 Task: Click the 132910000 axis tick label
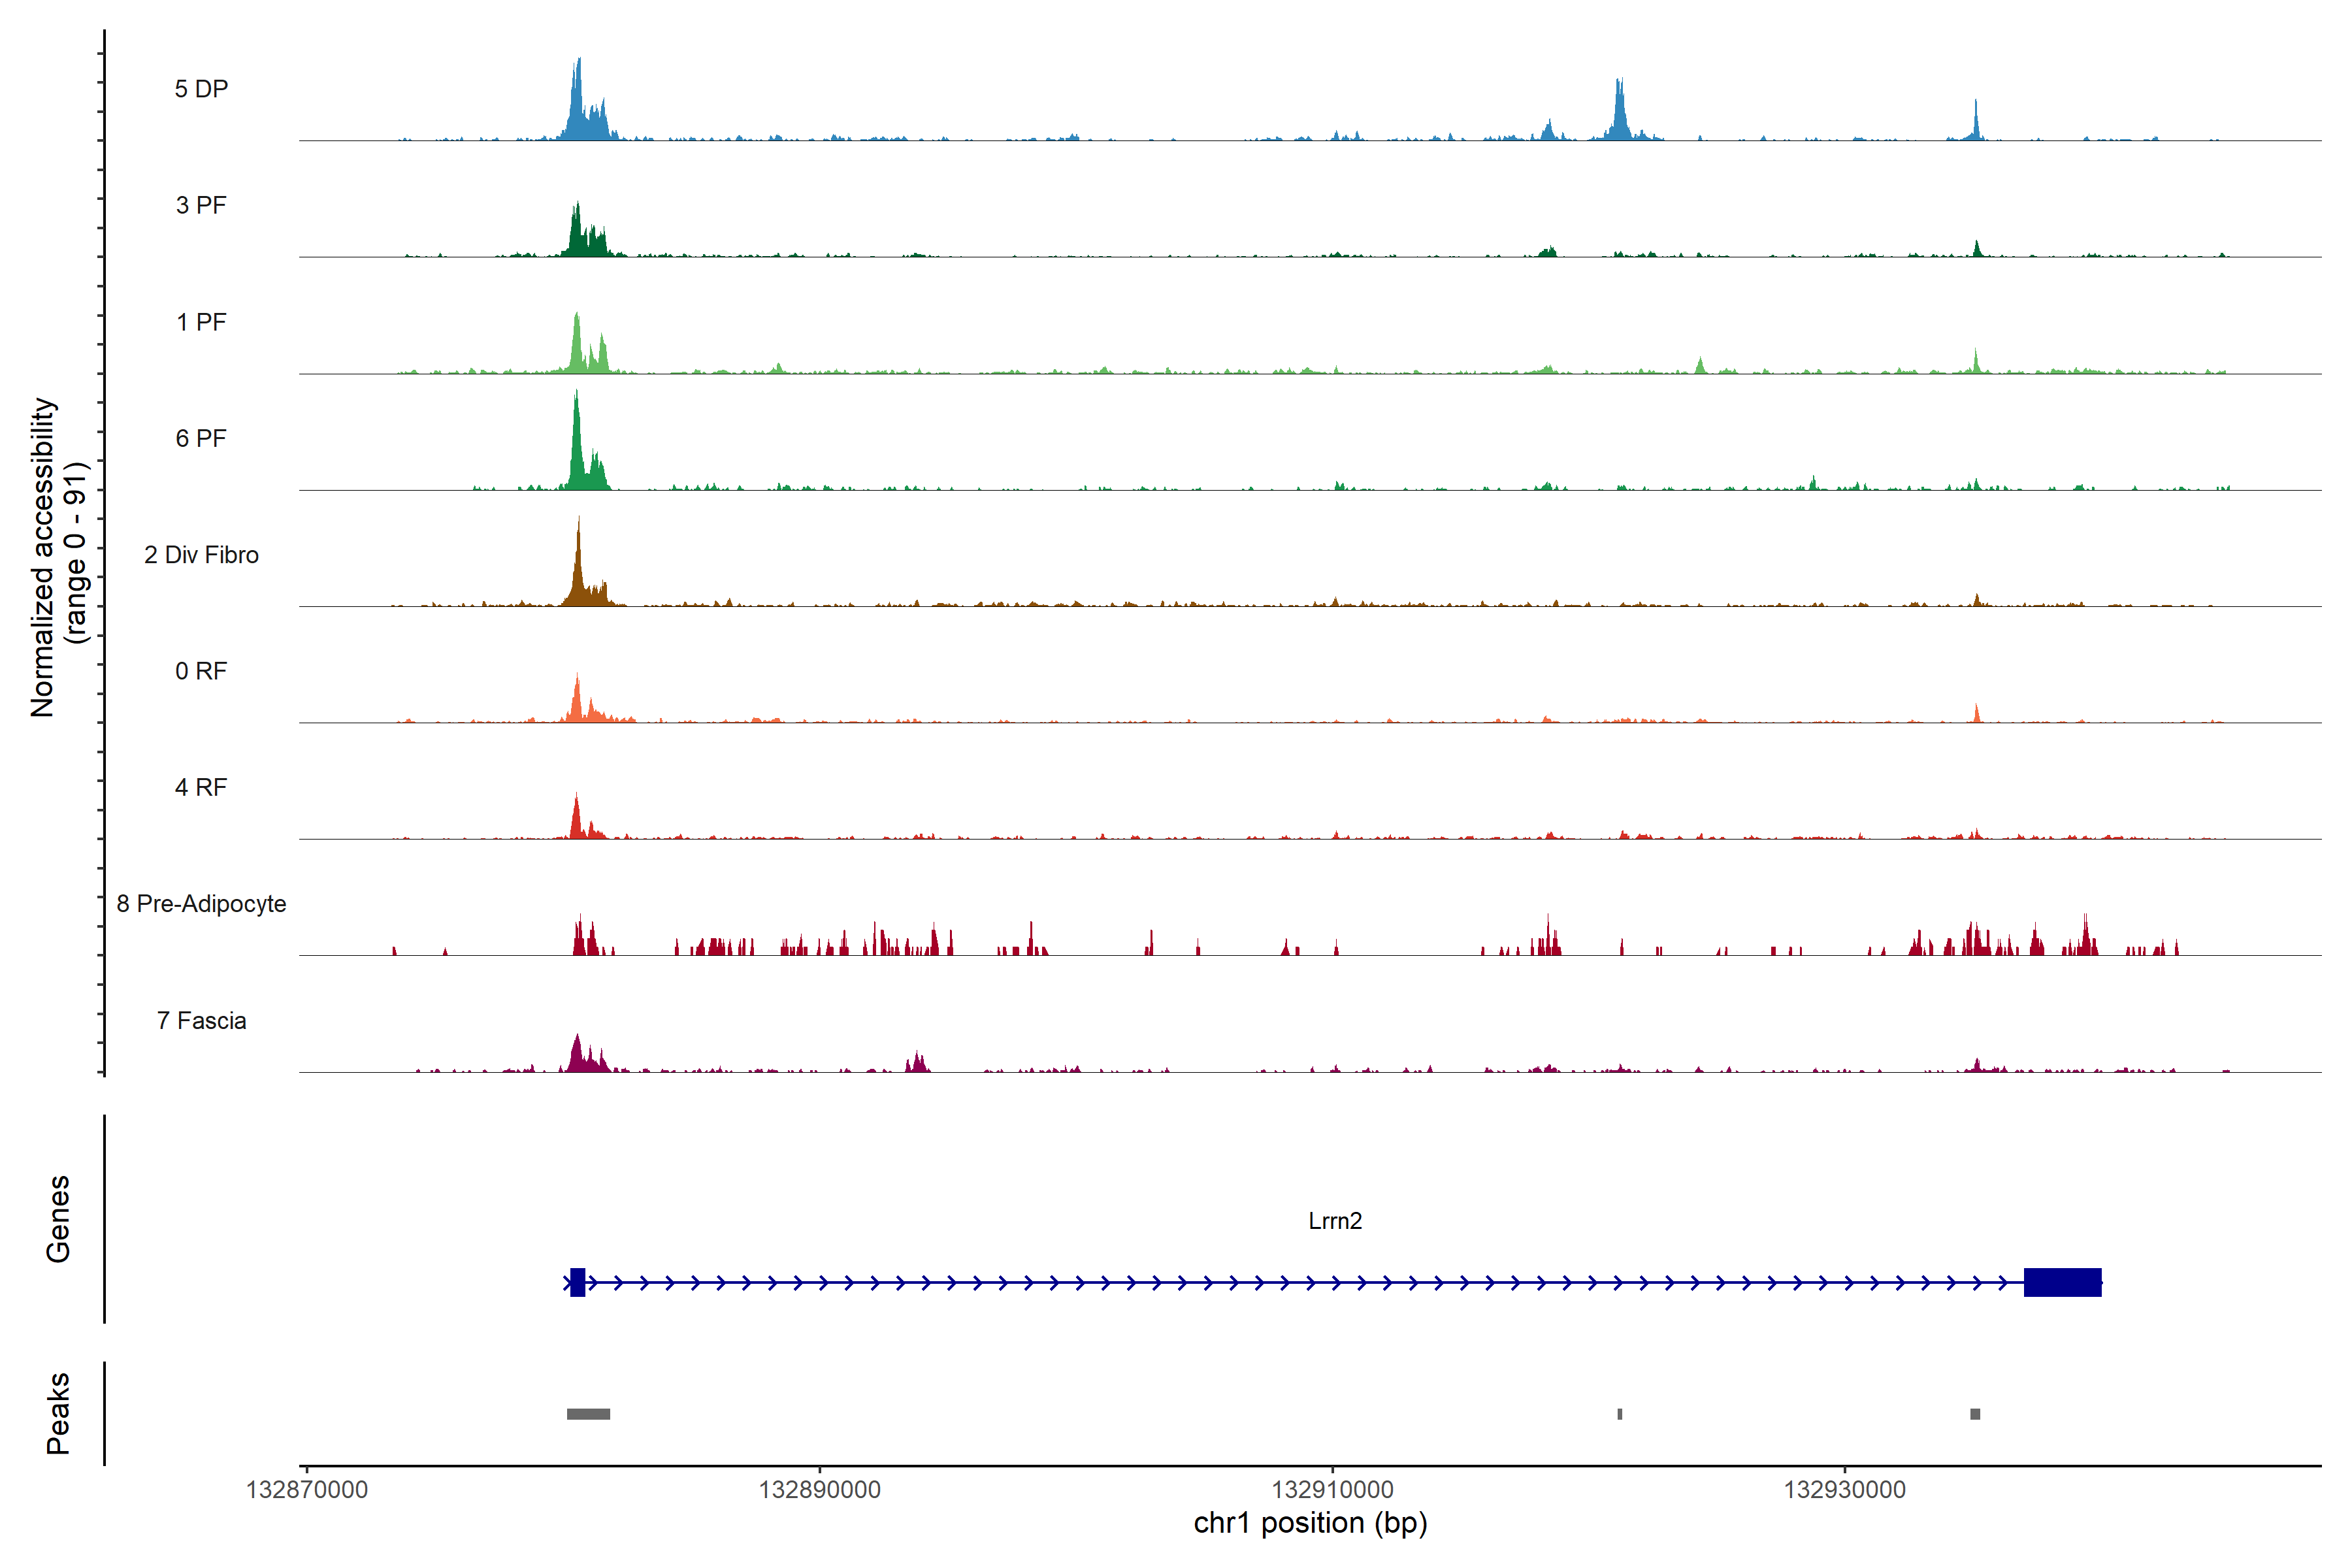(1332, 1490)
